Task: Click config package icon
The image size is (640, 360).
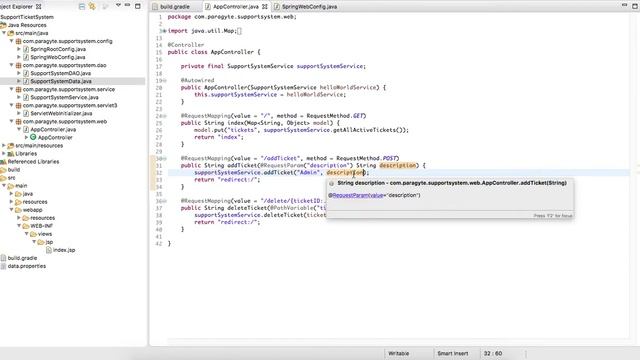Action: [18, 41]
